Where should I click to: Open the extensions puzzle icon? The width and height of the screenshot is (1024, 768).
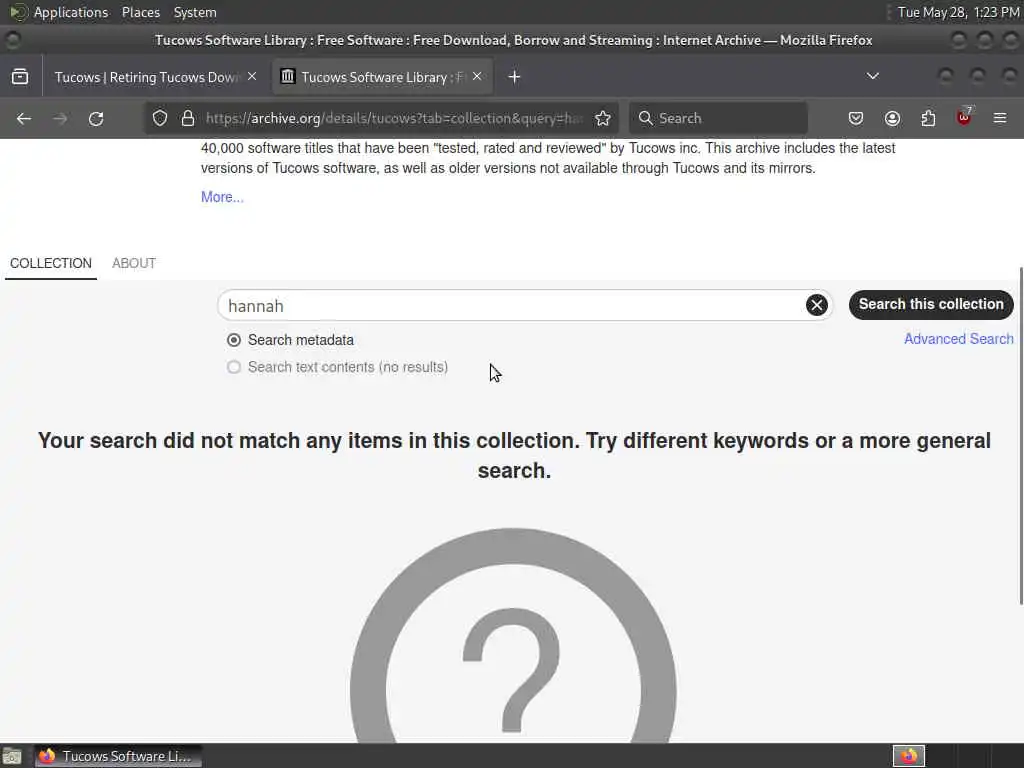928,118
